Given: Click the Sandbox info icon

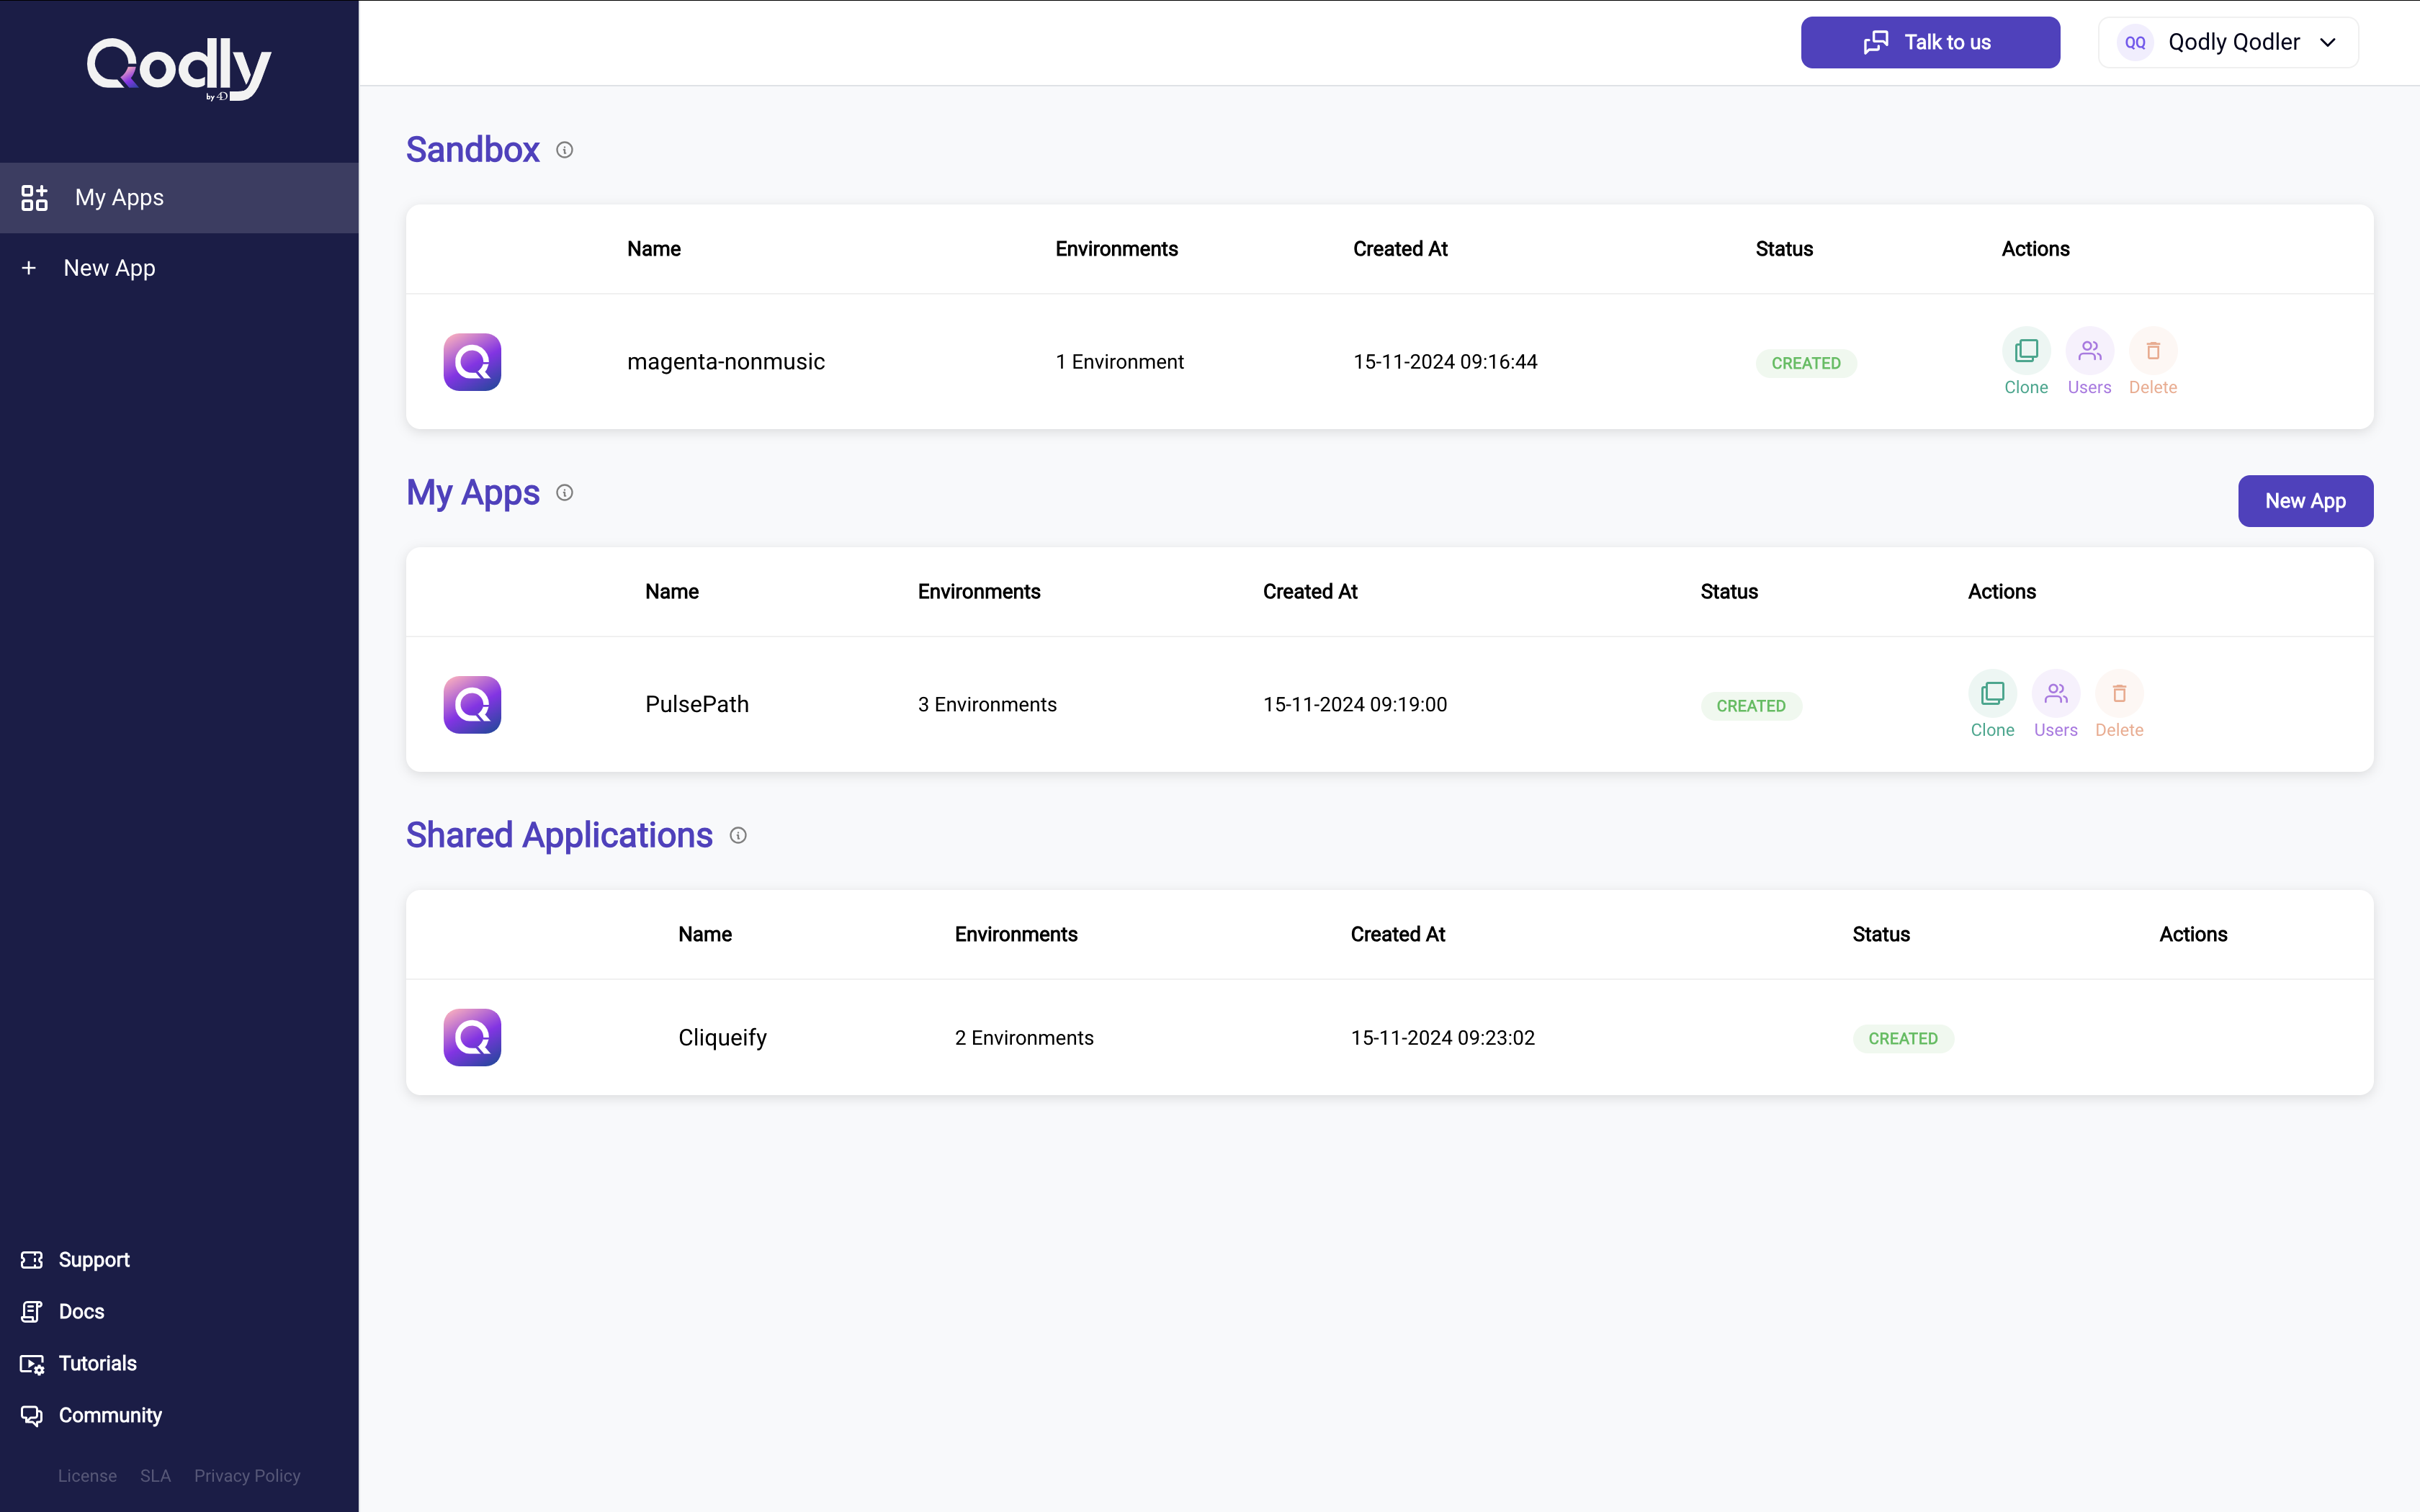Looking at the screenshot, I should tap(564, 150).
